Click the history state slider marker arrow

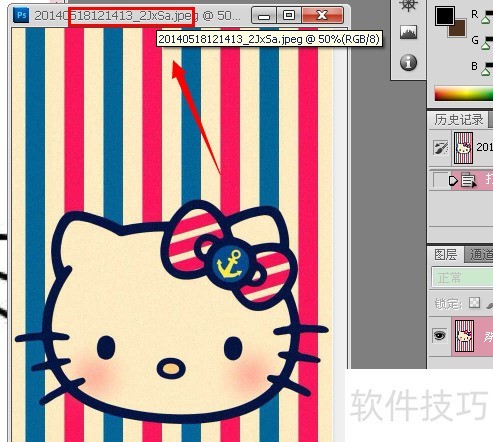(453, 181)
